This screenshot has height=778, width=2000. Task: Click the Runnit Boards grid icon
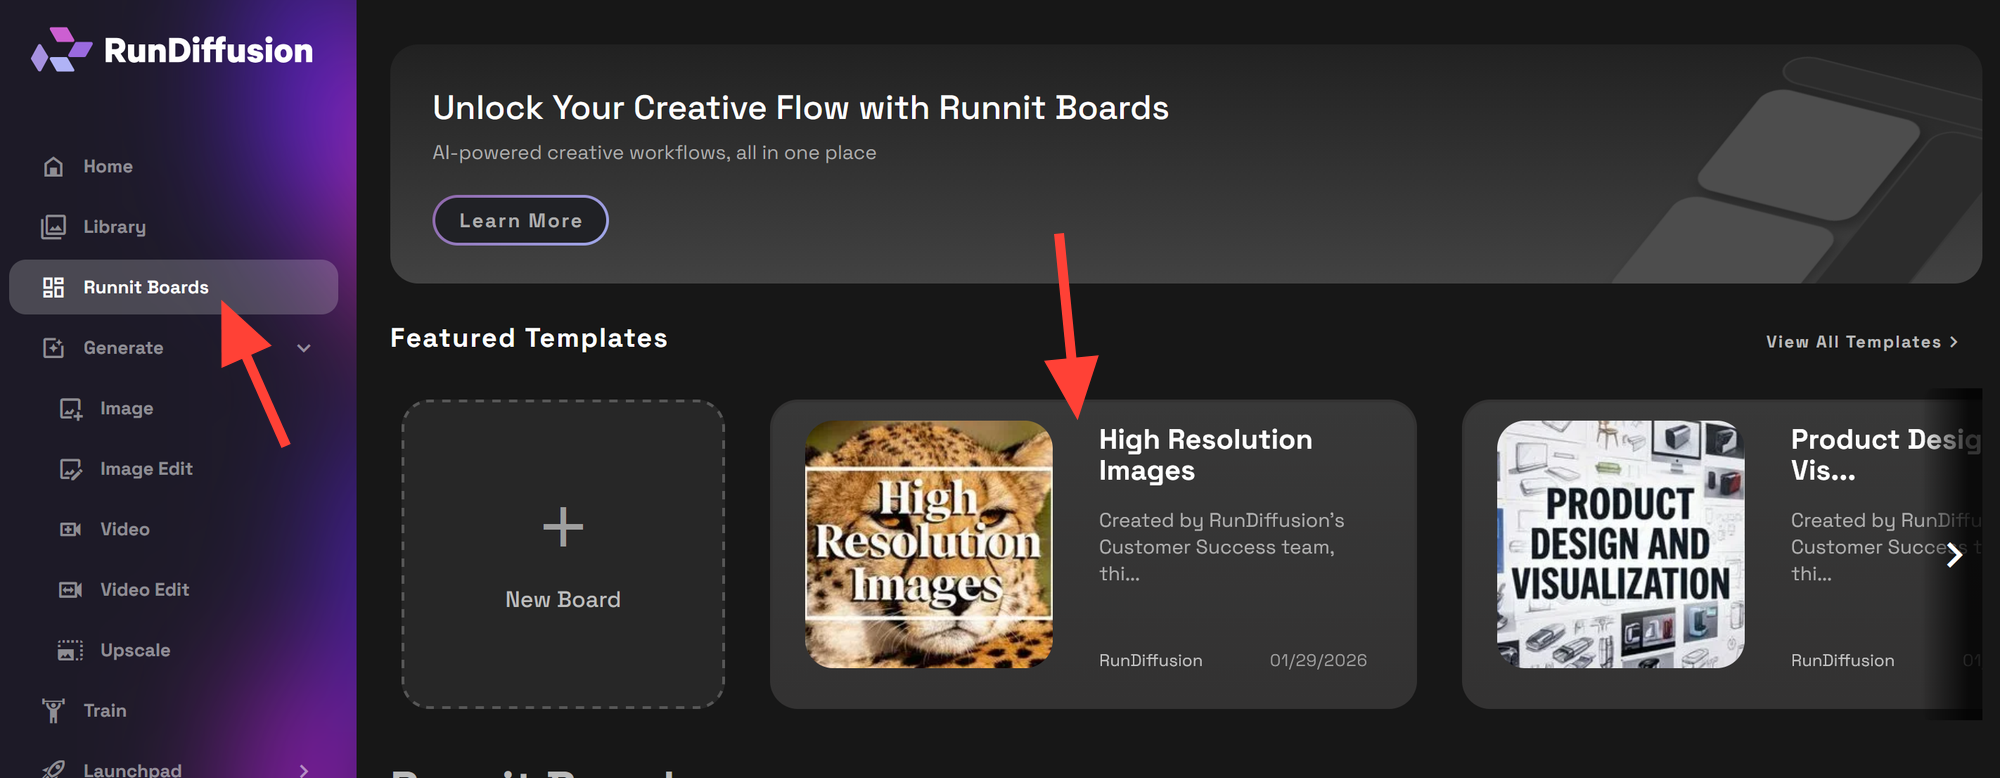pos(54,288)
